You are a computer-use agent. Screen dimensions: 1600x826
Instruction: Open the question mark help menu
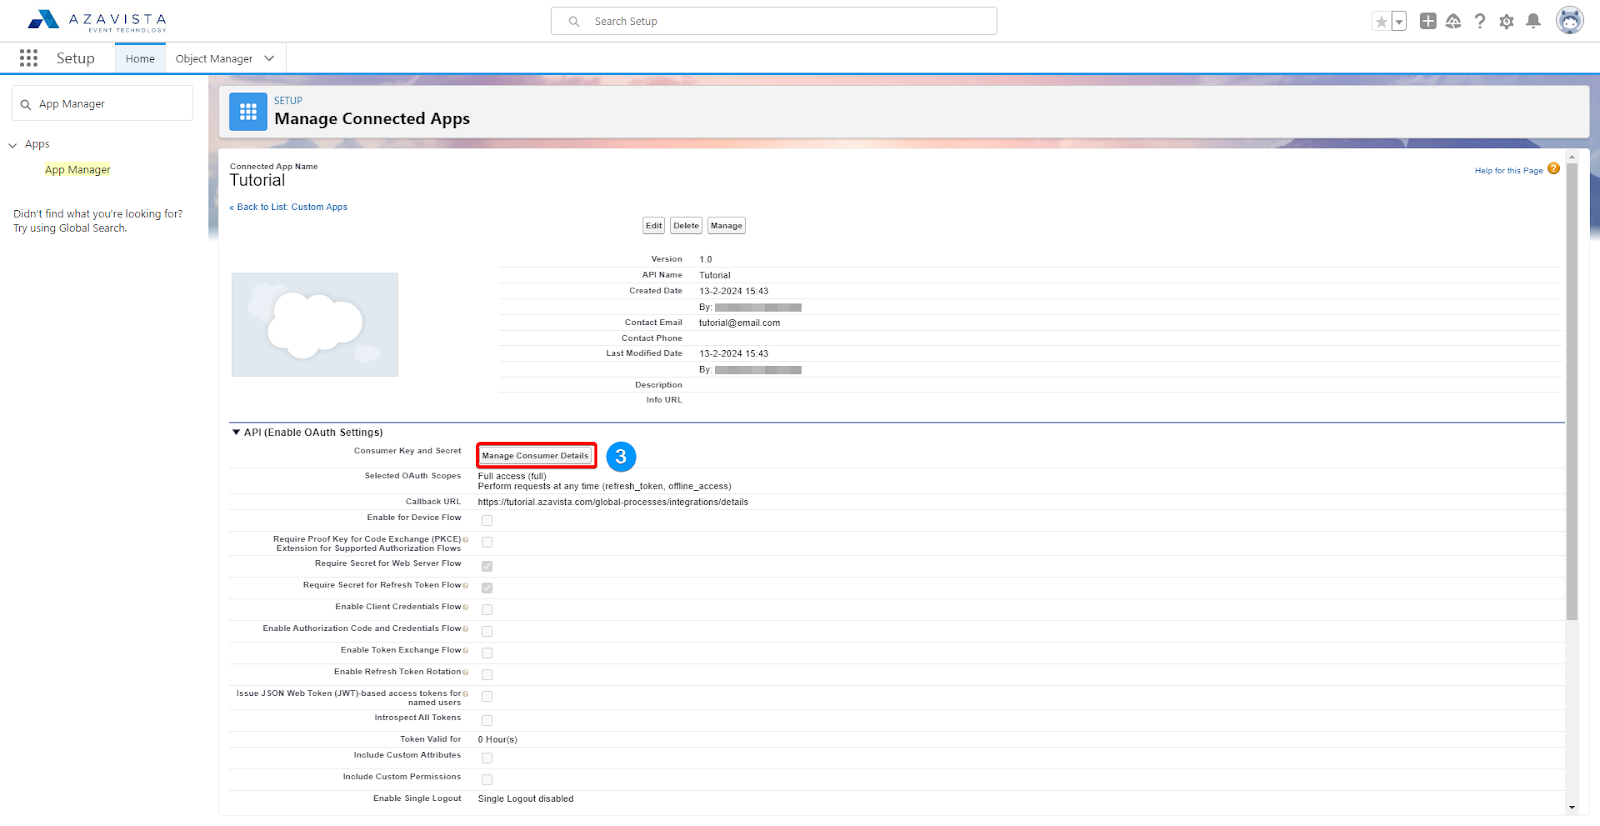1480,21
